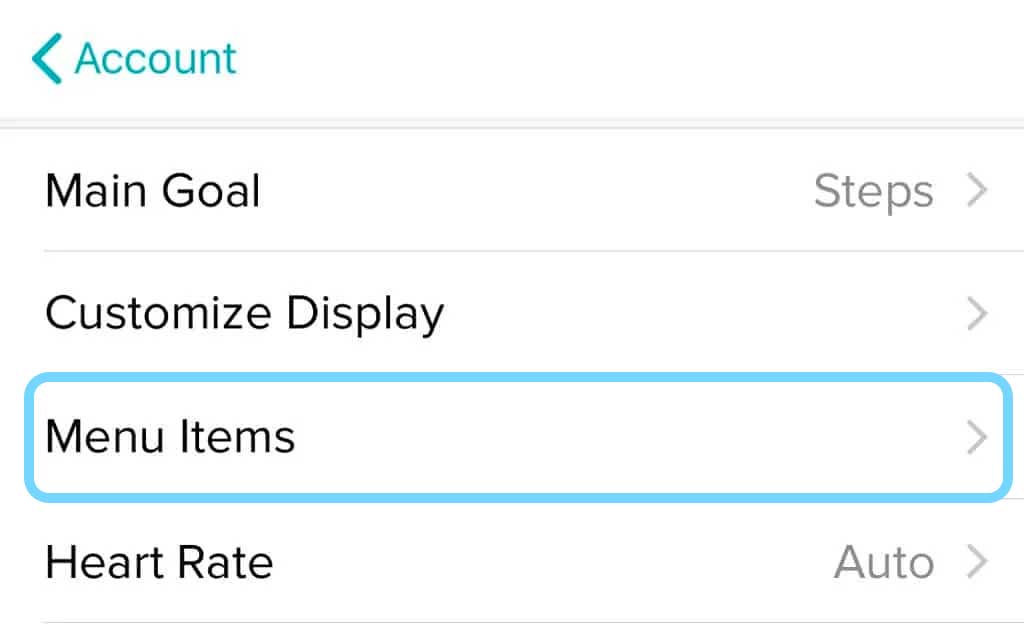Viewport: 1024px width, 632px height.
Task: Click the word Items in Menu Items
Action: click(x=237, y=437)
